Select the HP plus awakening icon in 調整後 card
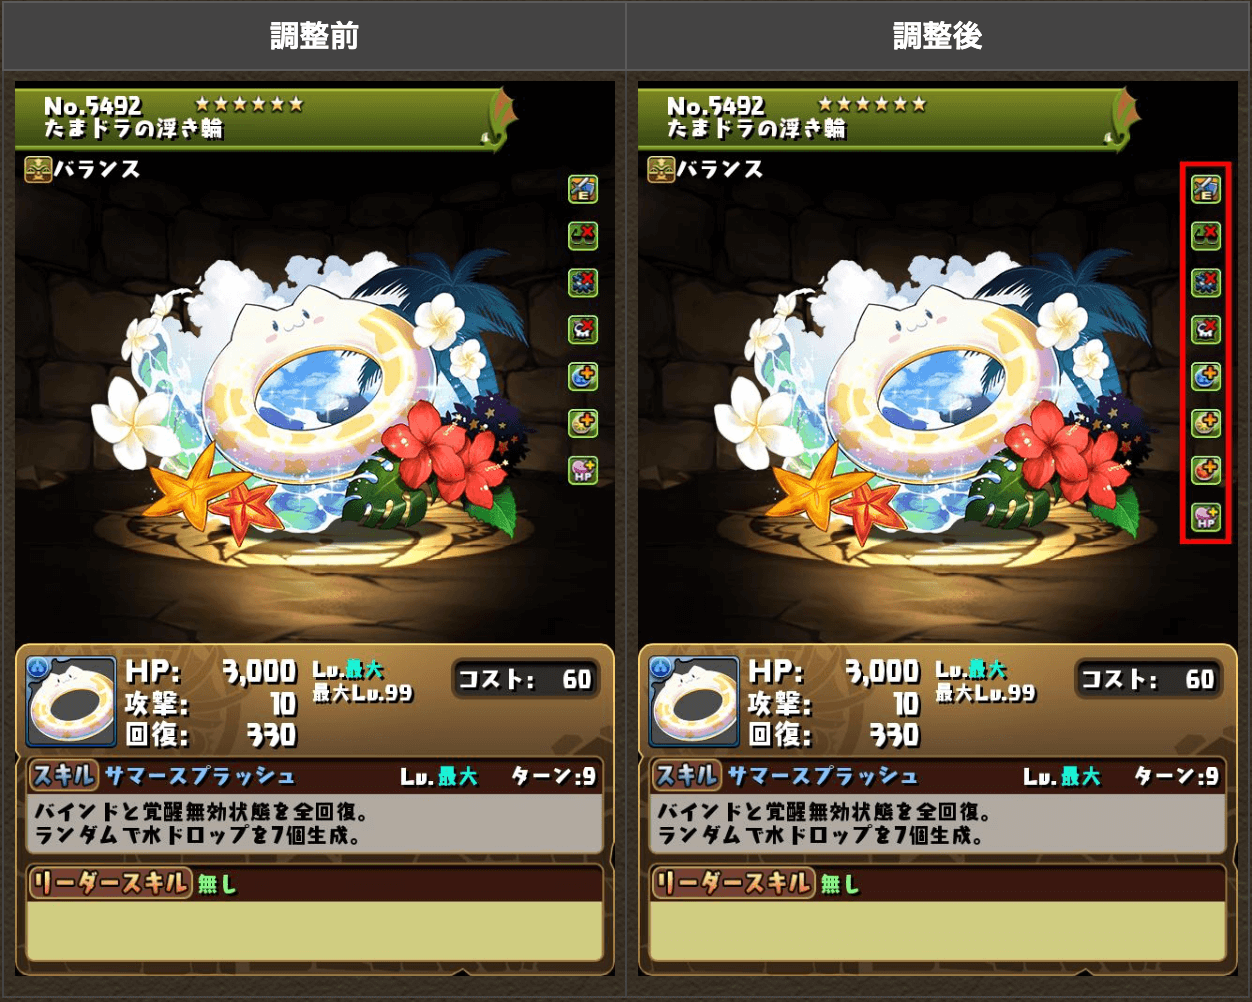 [1206, 517]
